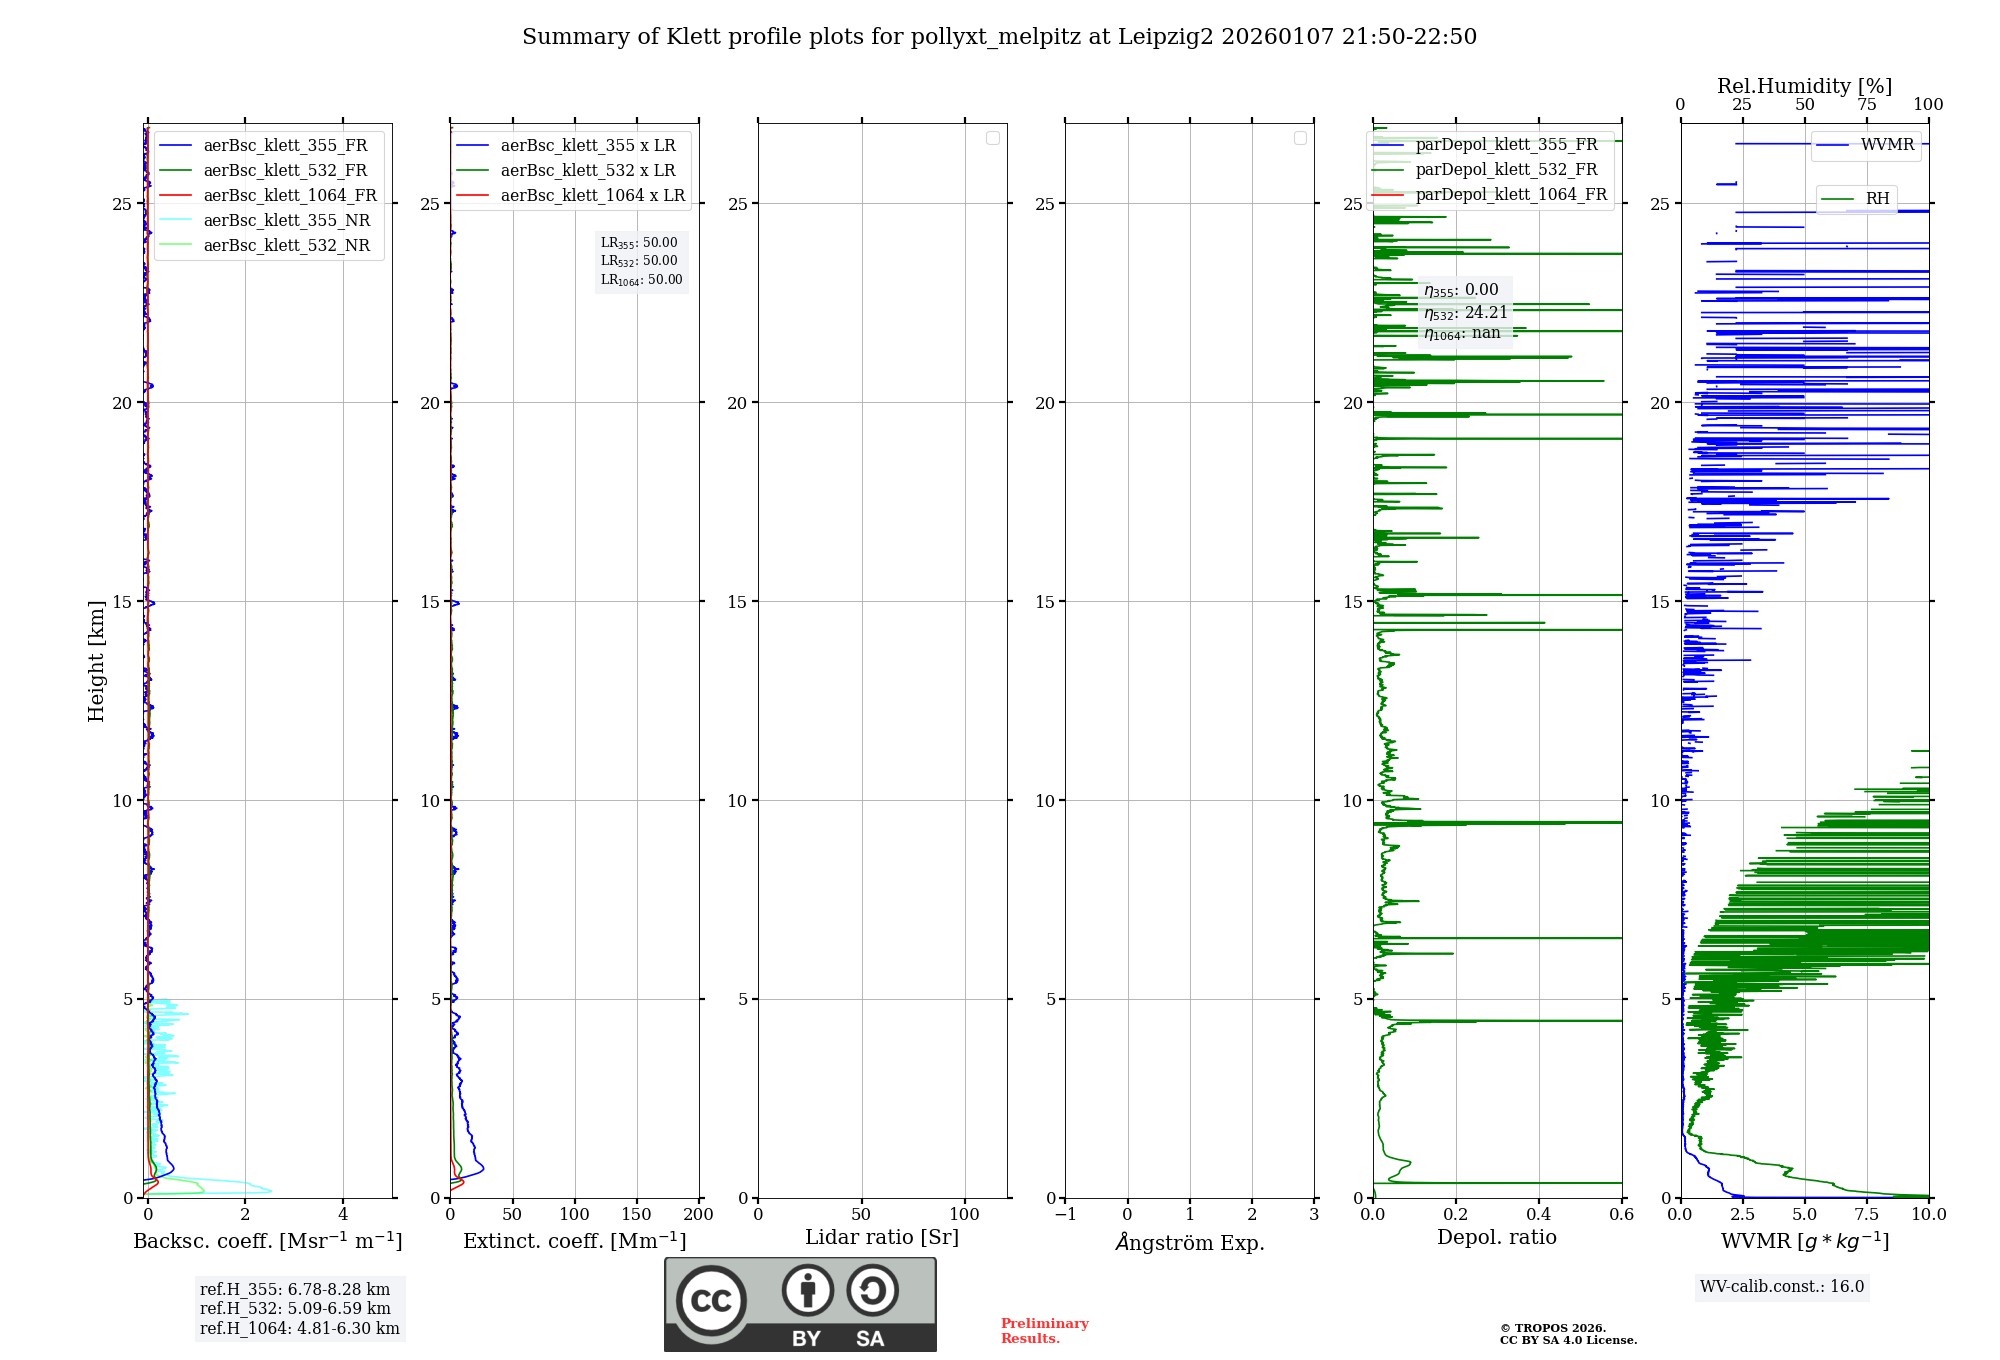2000x1360 pixels.
Task: Click the blue WVMR legend line marker
Action: [x=1832, y=145]
